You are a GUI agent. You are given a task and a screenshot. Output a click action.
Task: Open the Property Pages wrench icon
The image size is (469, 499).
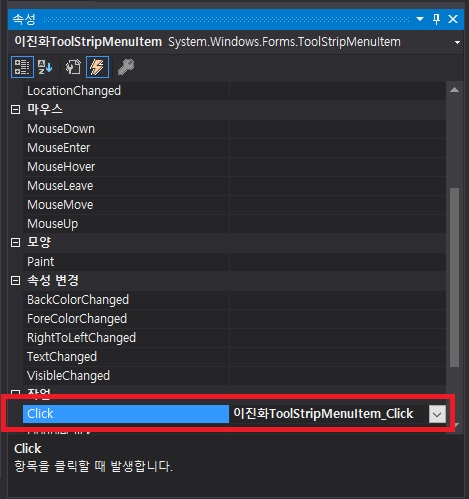pos(126,67)
